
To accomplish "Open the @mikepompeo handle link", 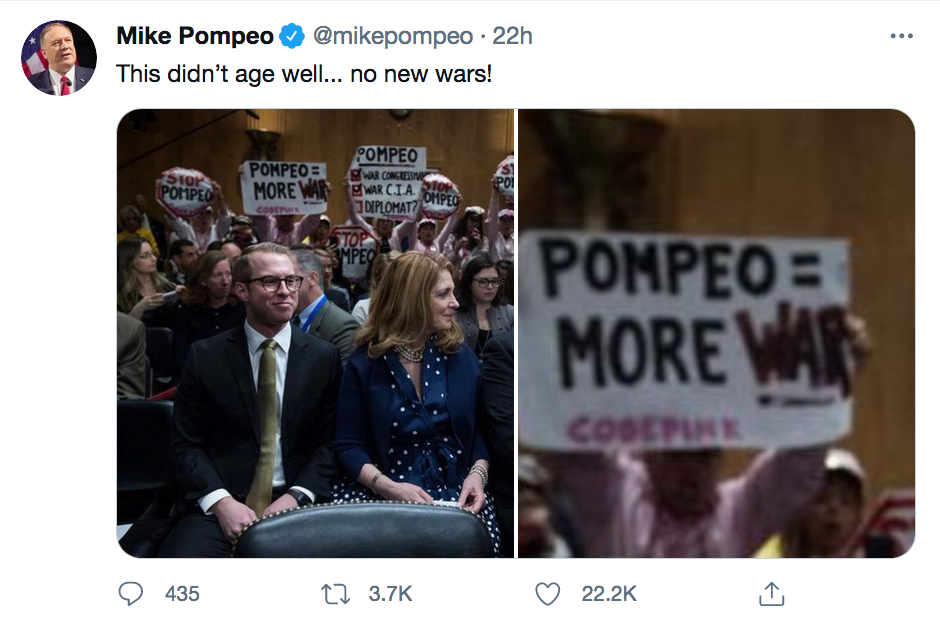I will [x=393, y=37].
